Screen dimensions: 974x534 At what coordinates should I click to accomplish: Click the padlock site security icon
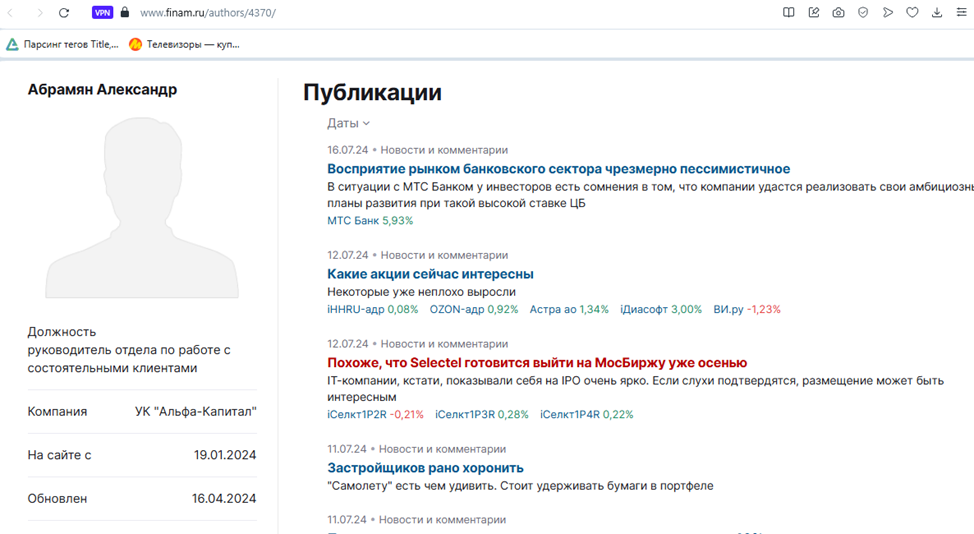(x=125, y=12)
